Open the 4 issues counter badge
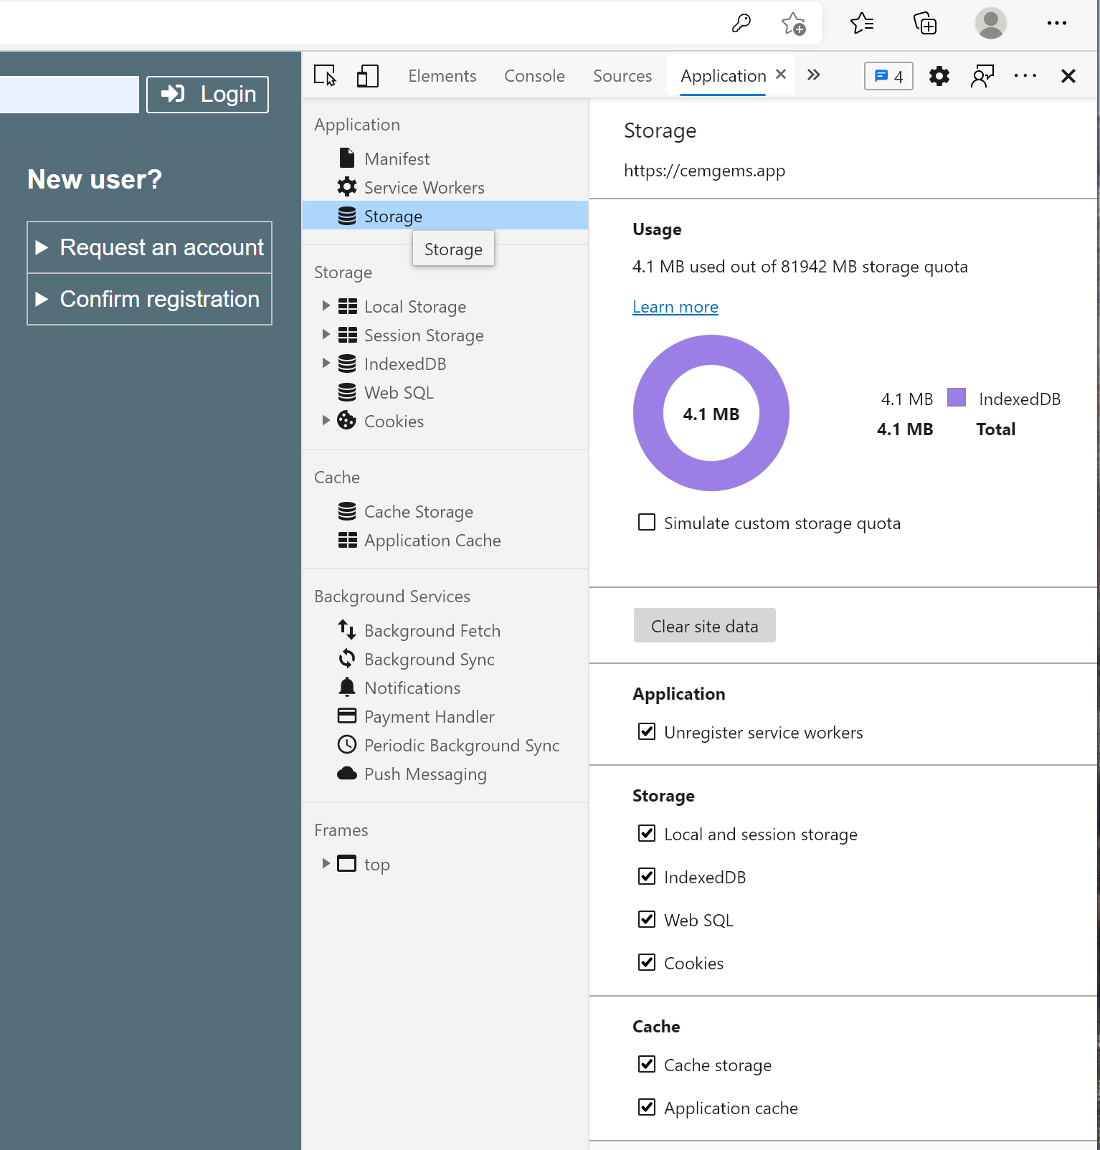 point(888,76)
